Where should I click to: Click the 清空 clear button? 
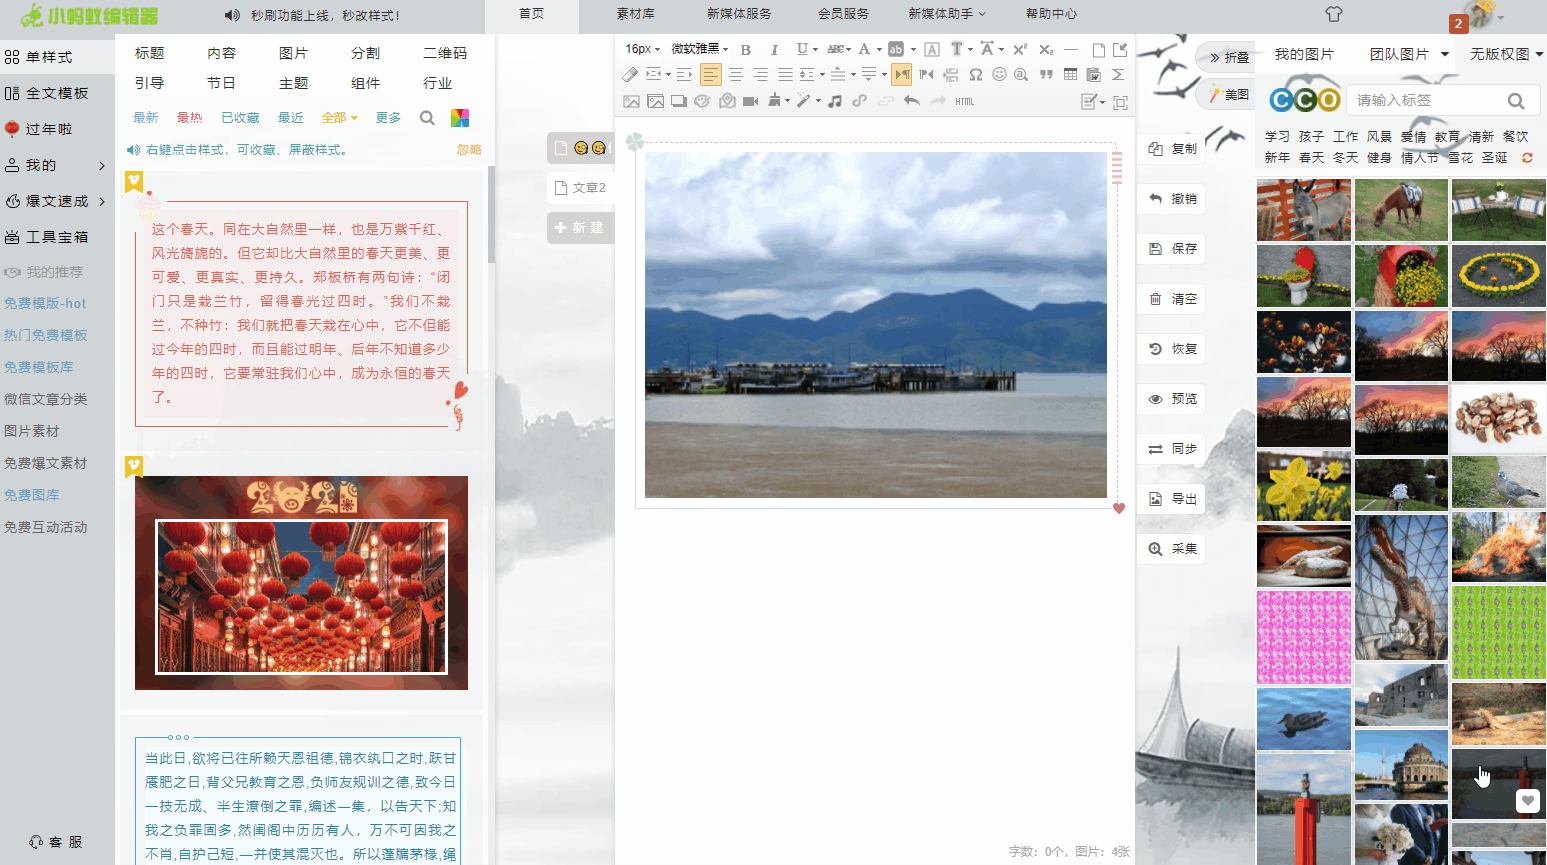click(x=1172, y=298)
